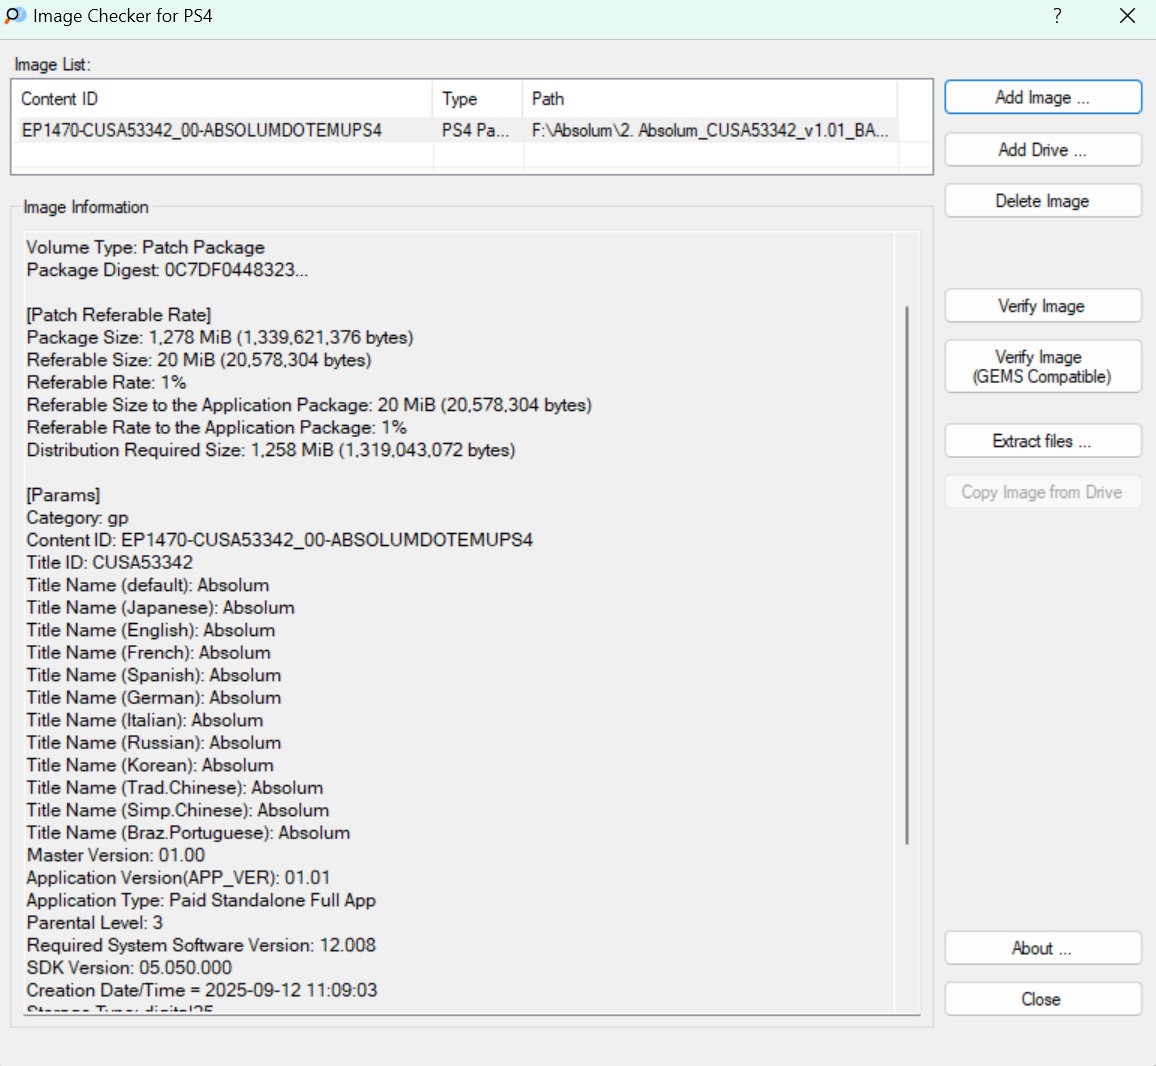
Task: Open the About ... dialog
Action: [1042, 949]
